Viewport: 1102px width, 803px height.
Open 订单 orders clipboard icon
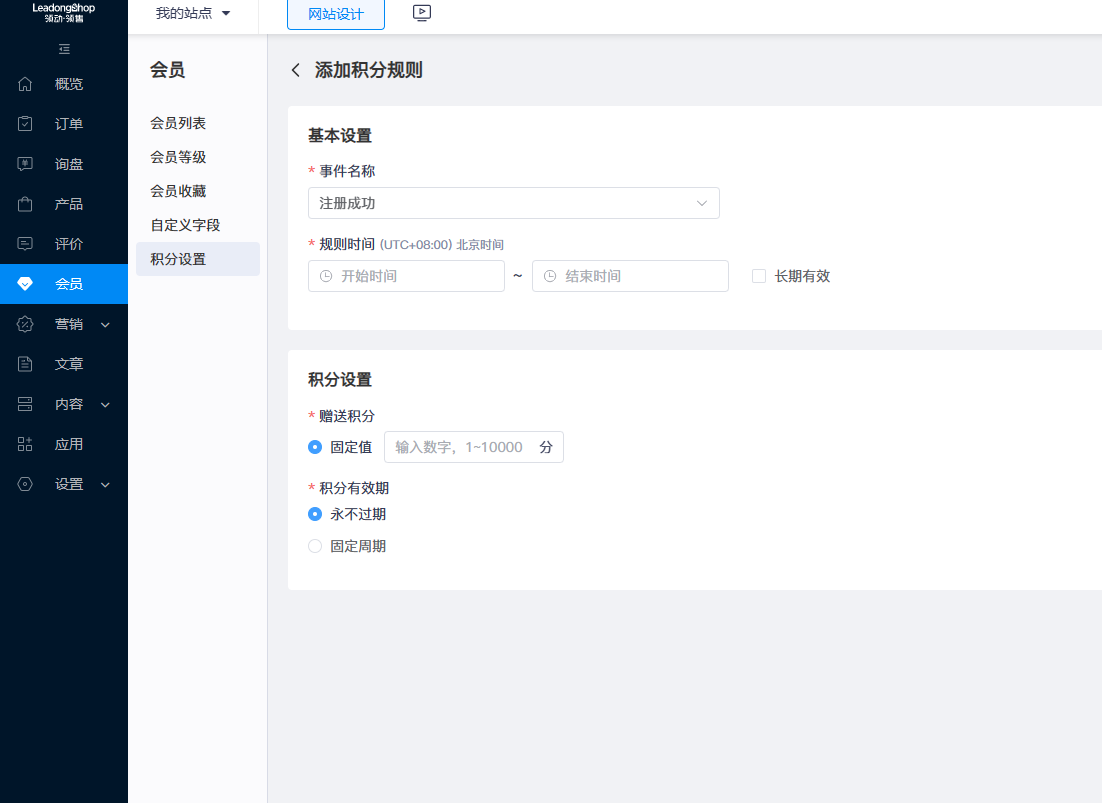coord(26,124)
